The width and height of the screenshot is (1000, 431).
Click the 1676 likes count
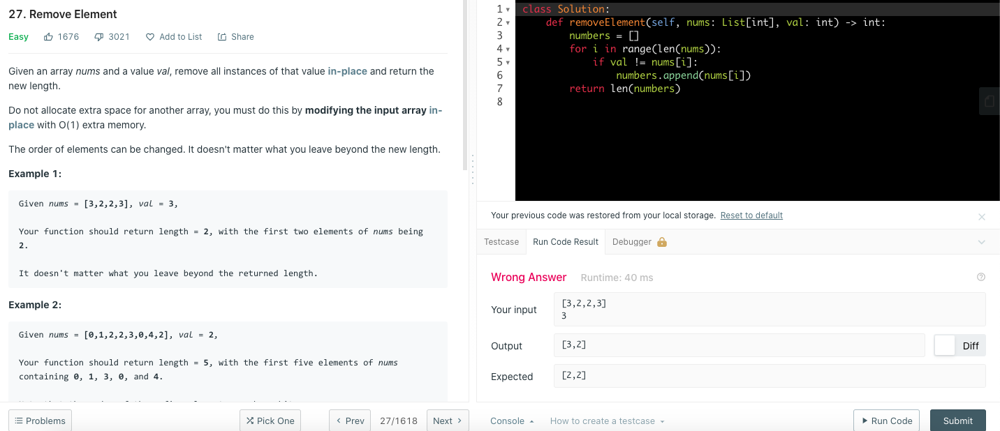(68, 37)
